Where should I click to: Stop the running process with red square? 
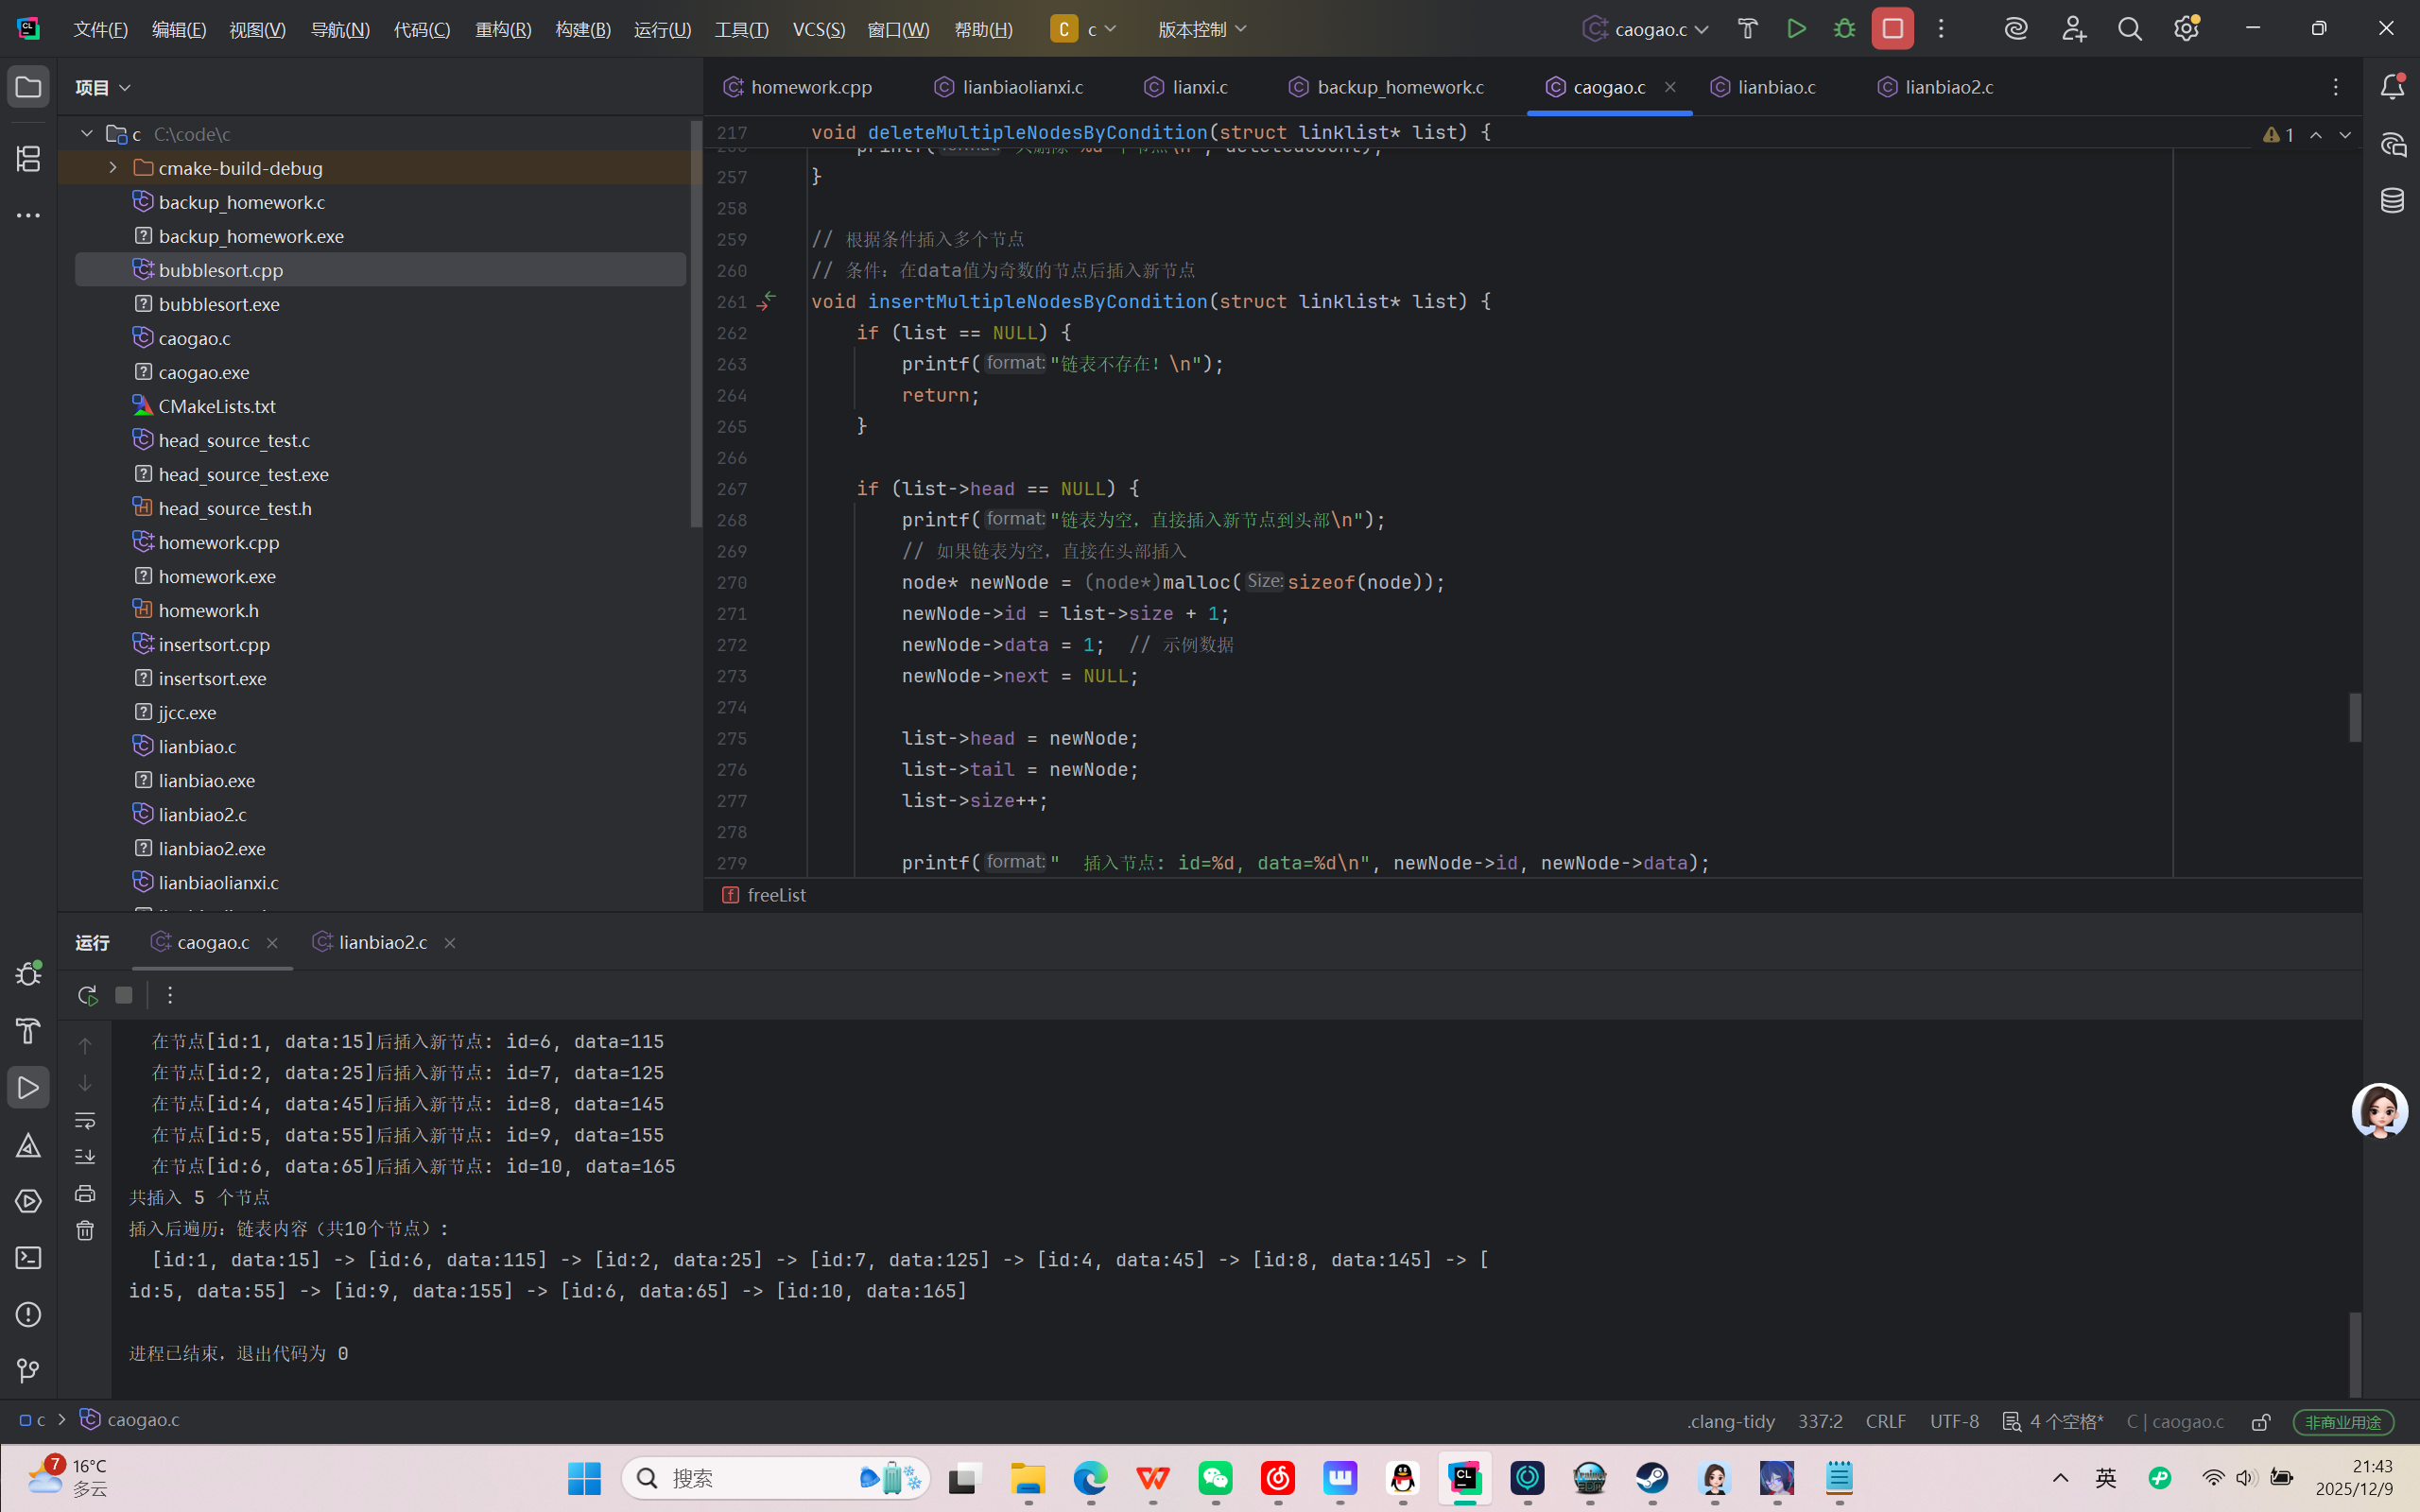[x=1892, y=29]
